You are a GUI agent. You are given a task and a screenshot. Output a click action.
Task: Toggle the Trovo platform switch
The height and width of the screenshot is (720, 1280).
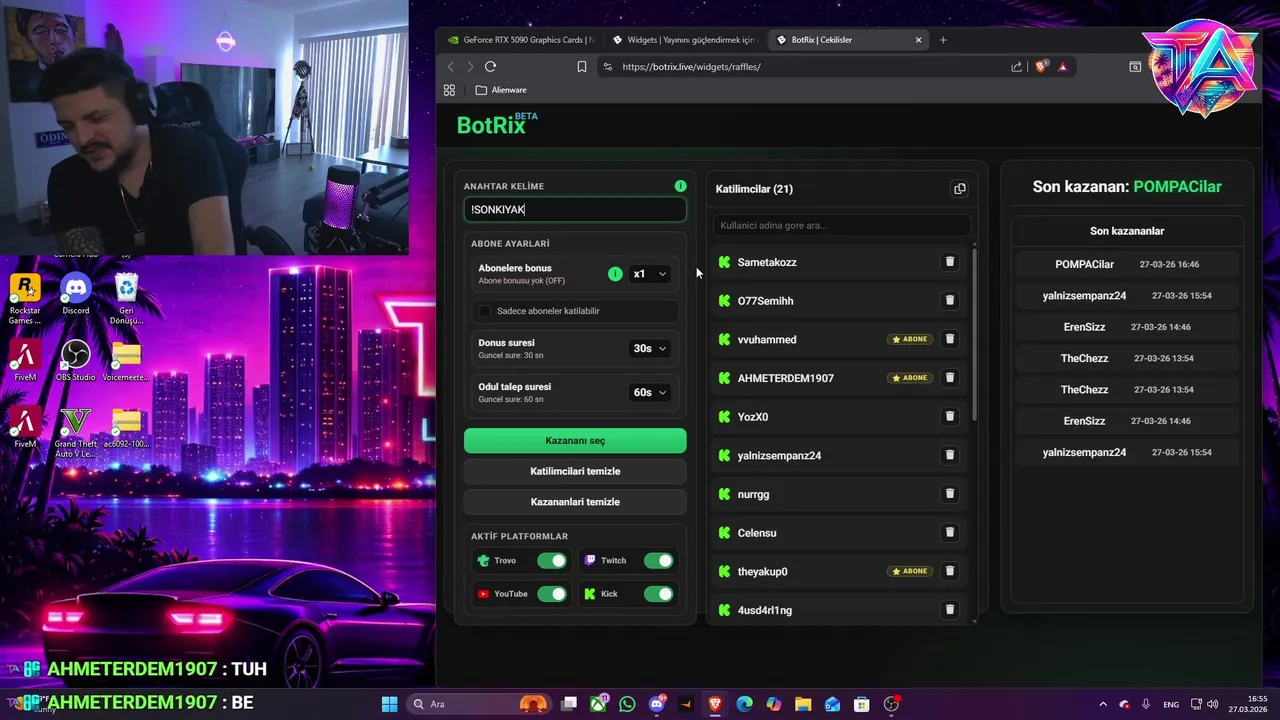pyautogui.click(x=551, y=561)
